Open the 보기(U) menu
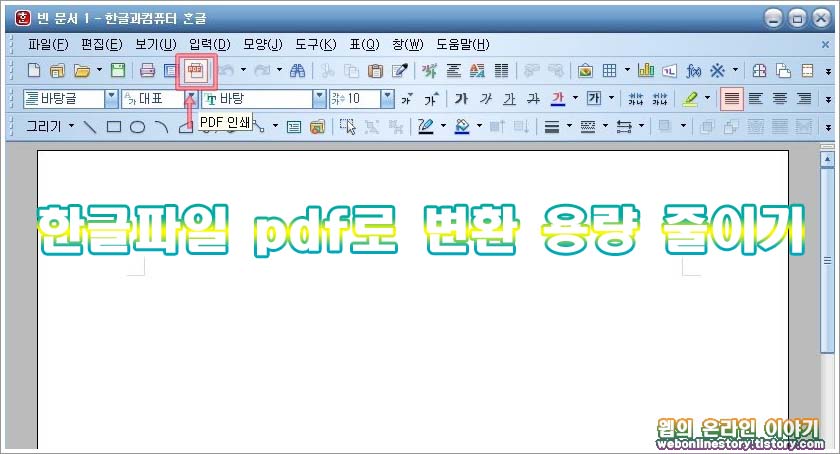 point(155,44)
